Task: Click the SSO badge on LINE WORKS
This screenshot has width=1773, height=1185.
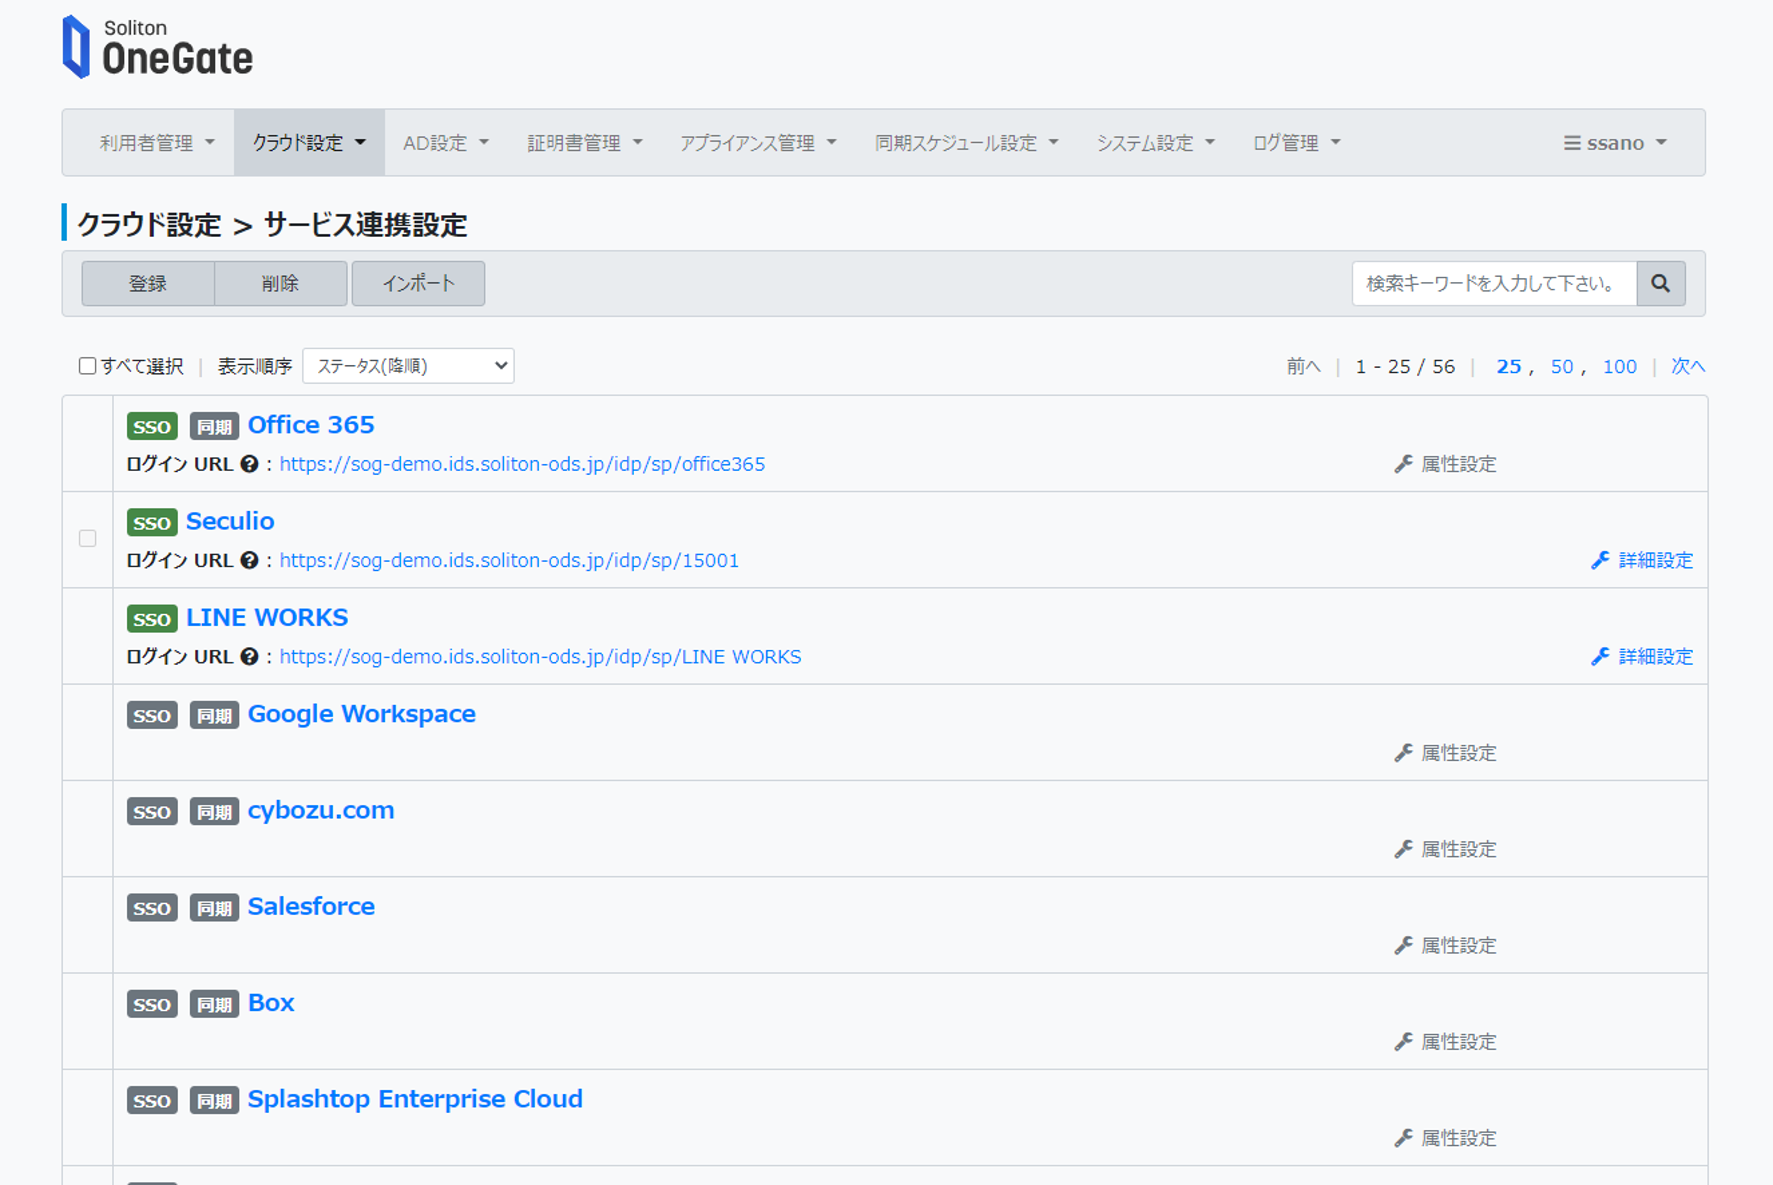Action: pos(151,618)
